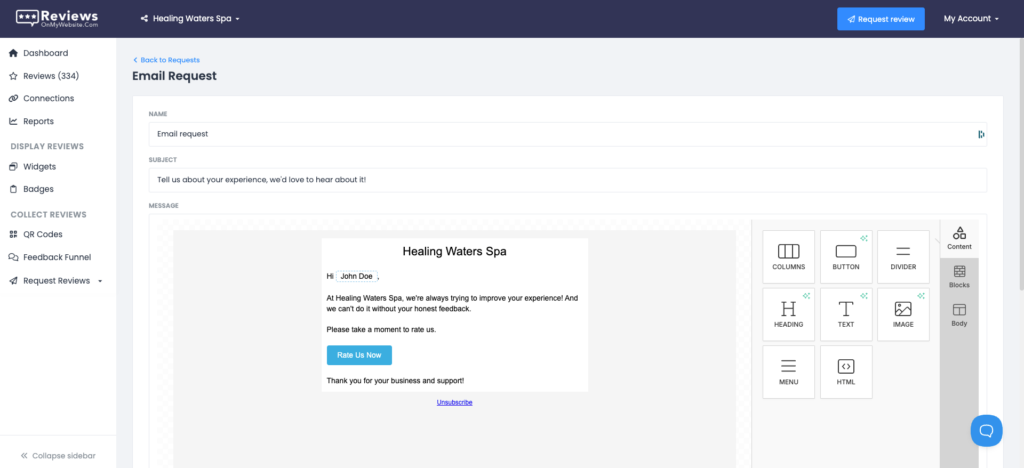
Task: Select the HTML content block
Action: point(846,372)
